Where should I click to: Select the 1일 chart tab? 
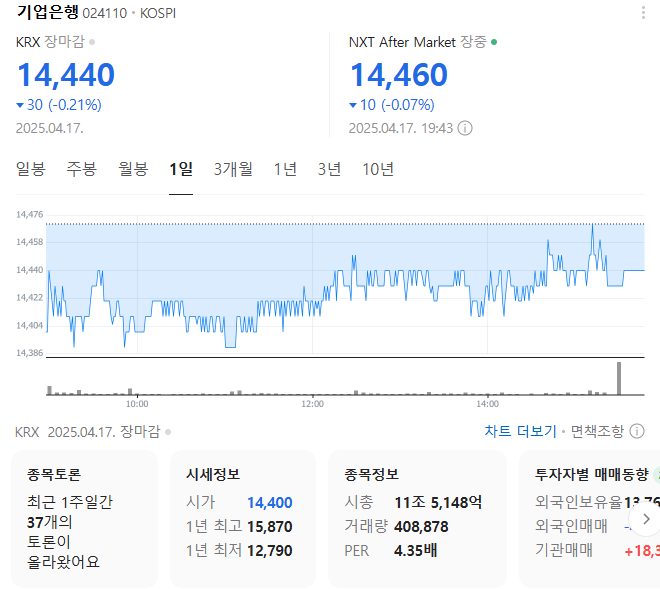tap(181, 169)
